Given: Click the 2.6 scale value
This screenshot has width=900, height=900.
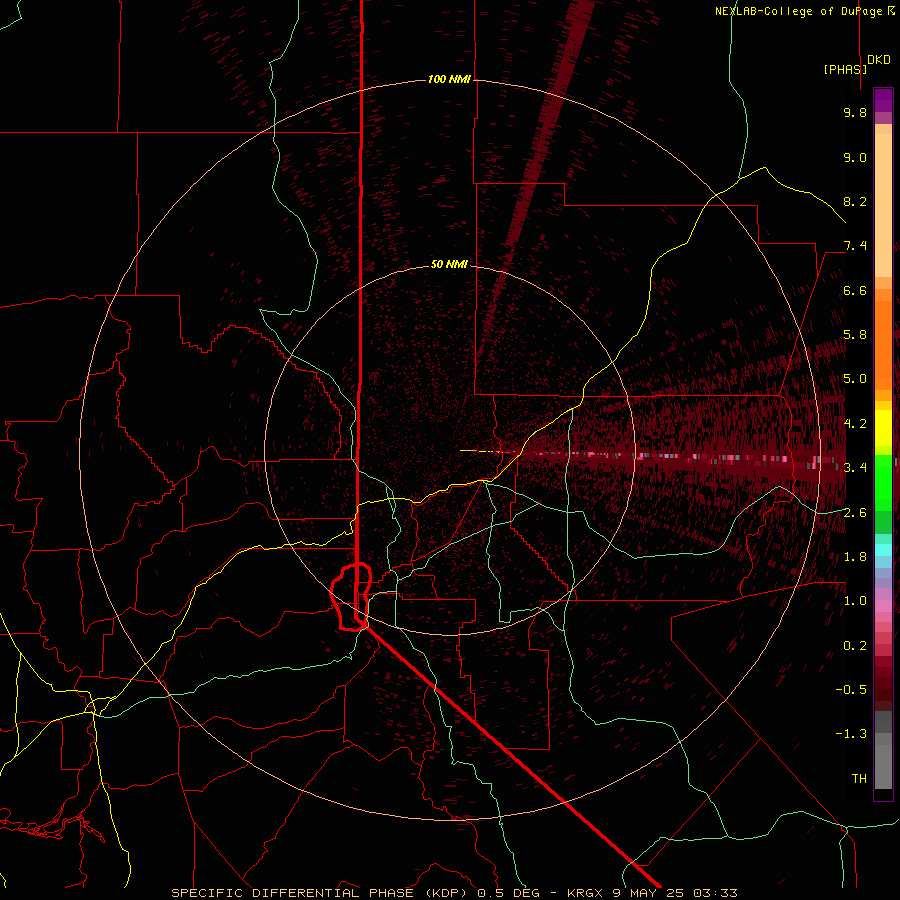Looking at the screenshot, I should [x=855, y=512].
